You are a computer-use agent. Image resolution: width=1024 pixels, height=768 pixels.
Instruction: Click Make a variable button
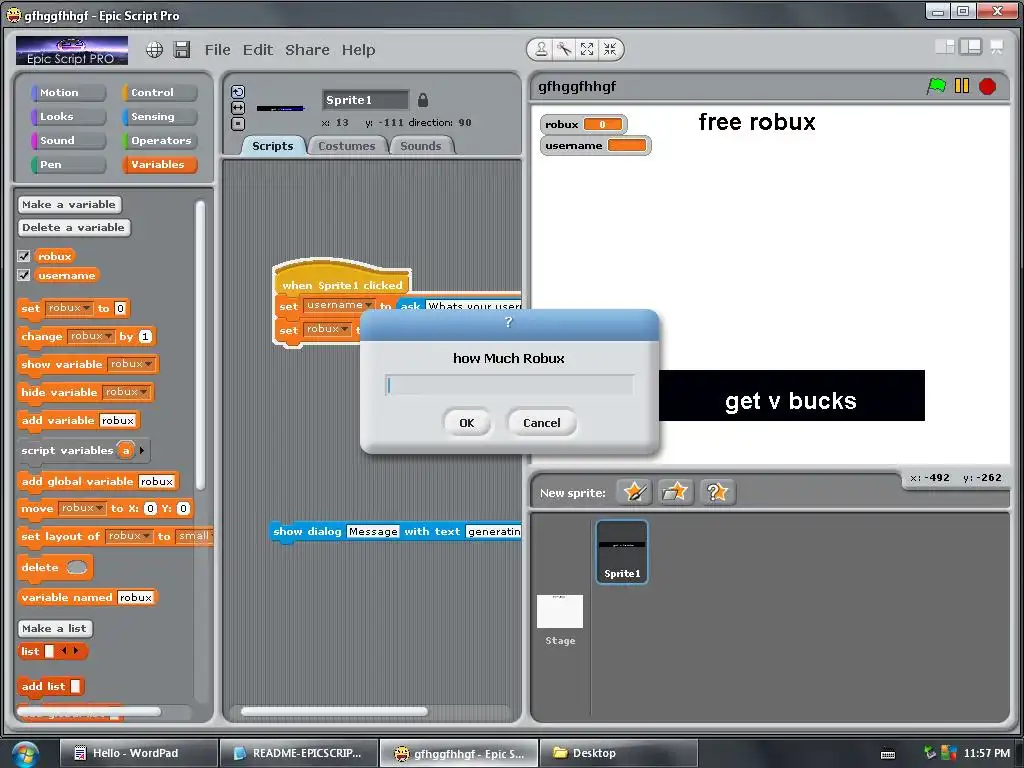[x=69, y=204]
